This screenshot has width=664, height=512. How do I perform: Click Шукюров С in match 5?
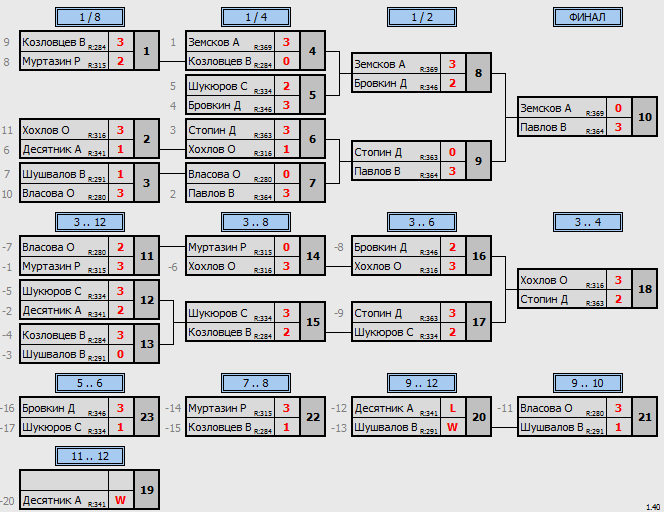[x=218, y=86]
